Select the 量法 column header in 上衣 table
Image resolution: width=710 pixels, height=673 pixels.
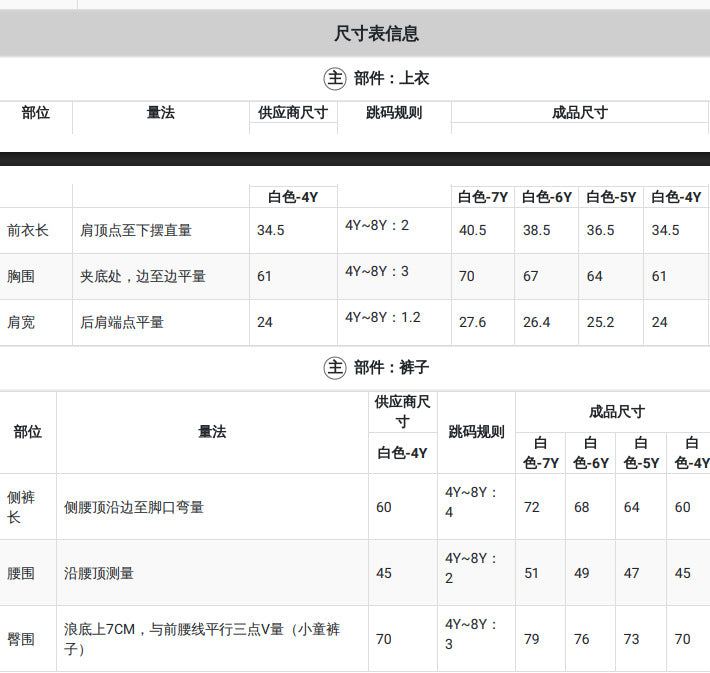pos(161,112)
